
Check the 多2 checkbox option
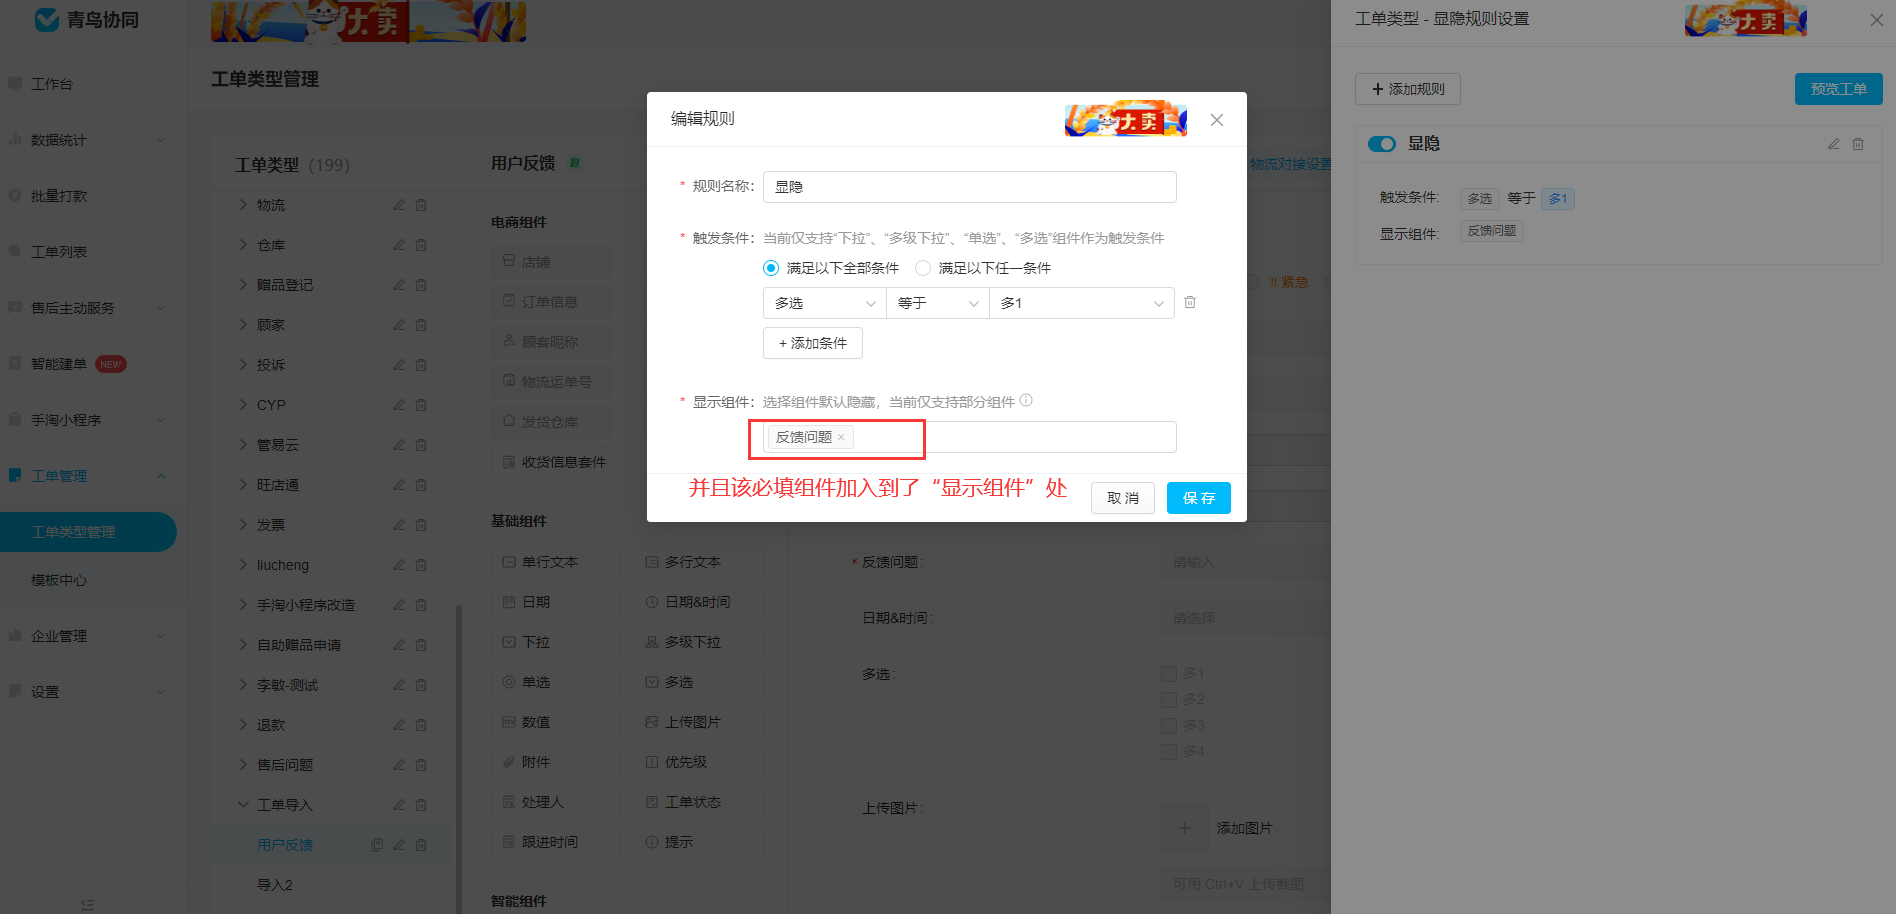1168,699
